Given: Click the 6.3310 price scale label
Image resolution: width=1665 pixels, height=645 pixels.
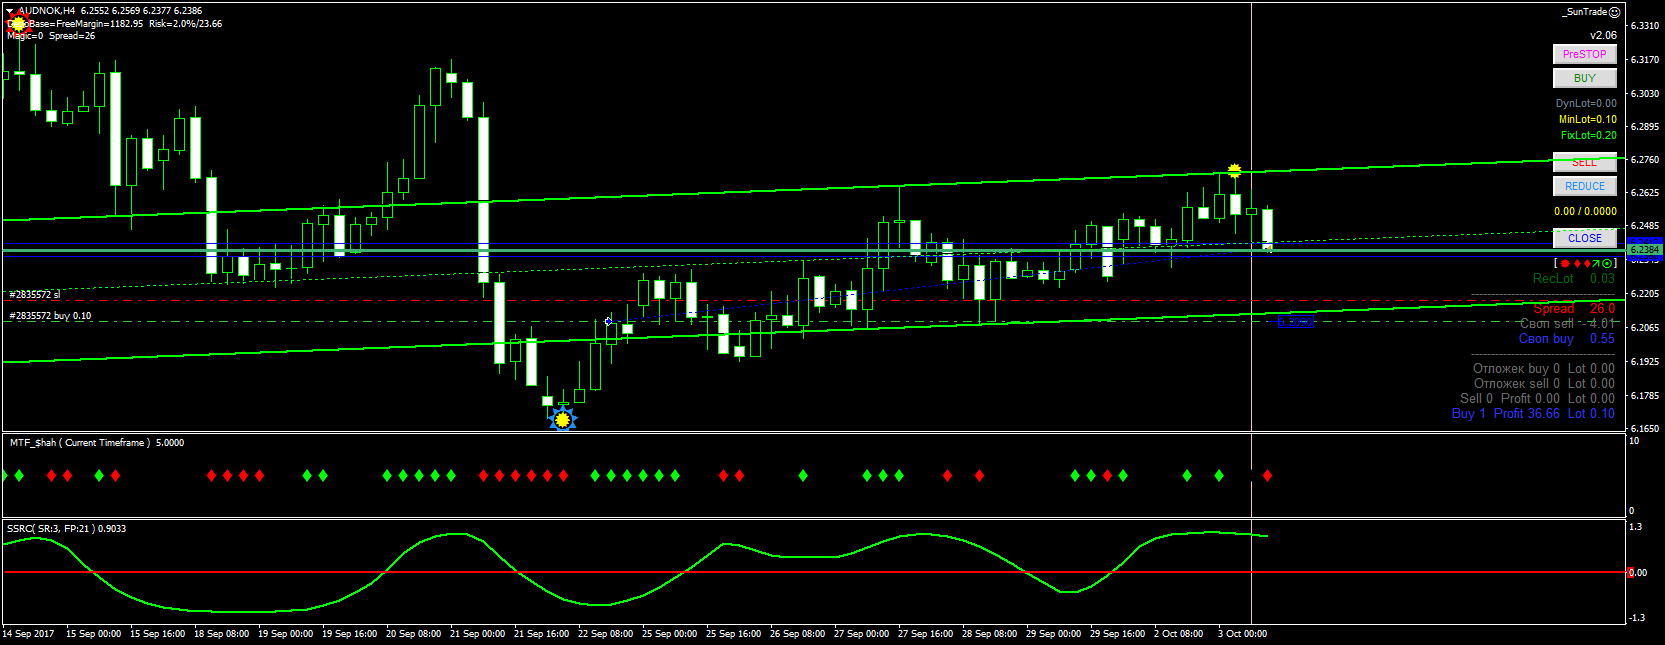Looking at the screenshot, I should [x=1644, y=26].
